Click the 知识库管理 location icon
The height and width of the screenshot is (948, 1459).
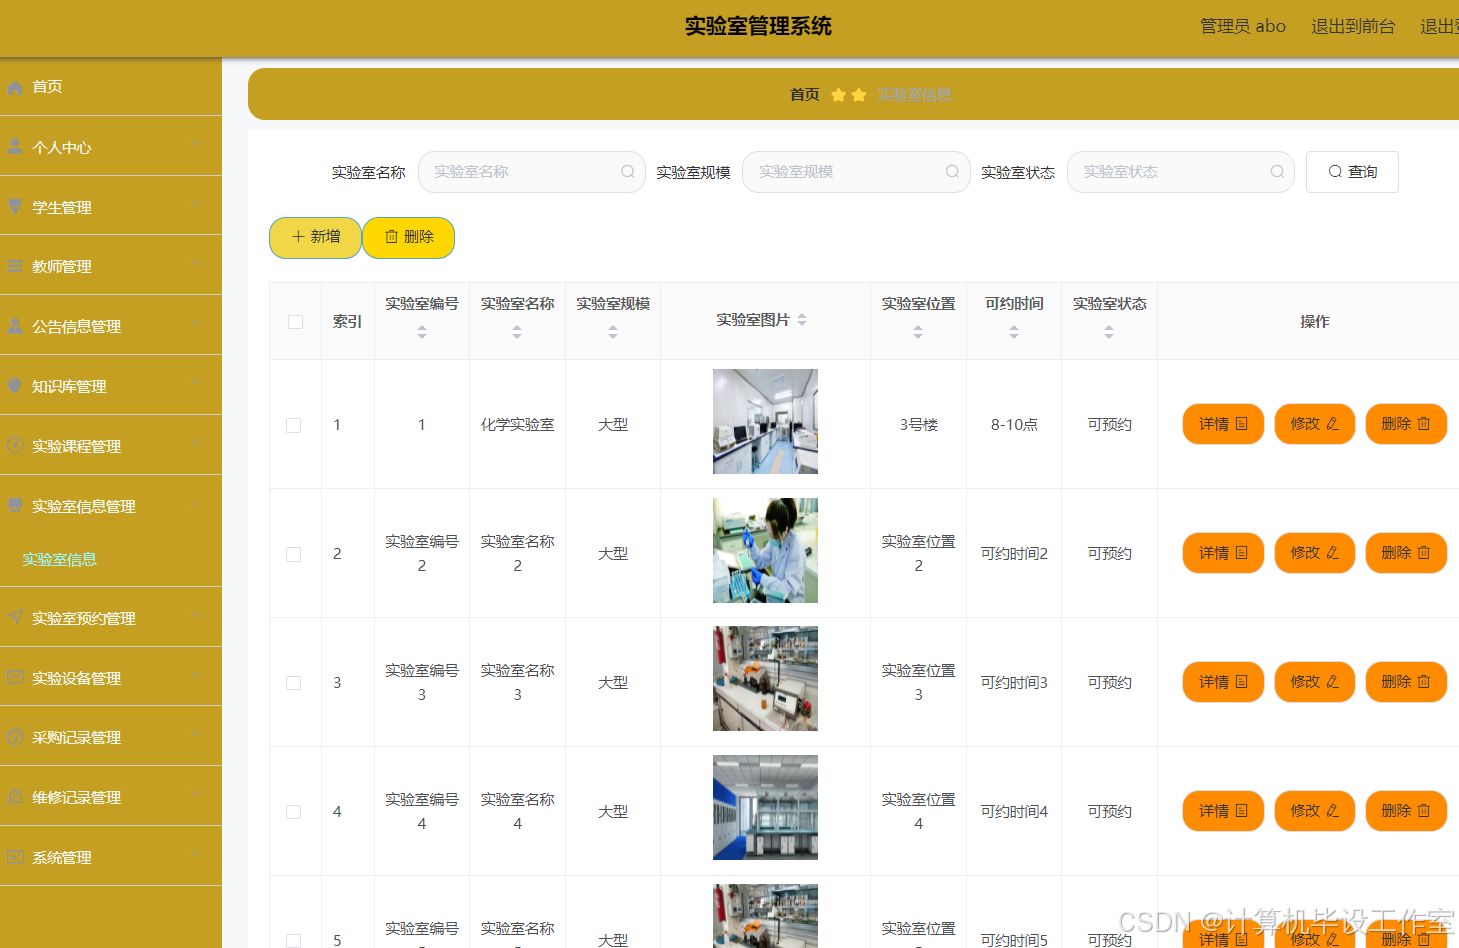click(15, 385)
